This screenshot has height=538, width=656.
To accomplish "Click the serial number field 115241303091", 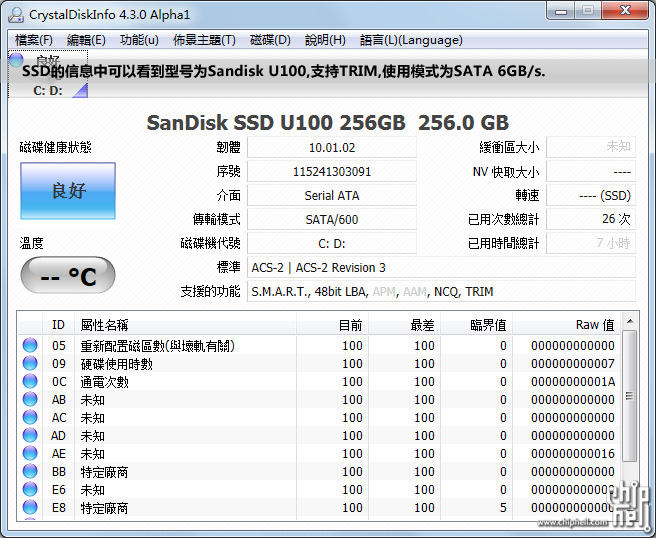I will (x=332, y=172).
